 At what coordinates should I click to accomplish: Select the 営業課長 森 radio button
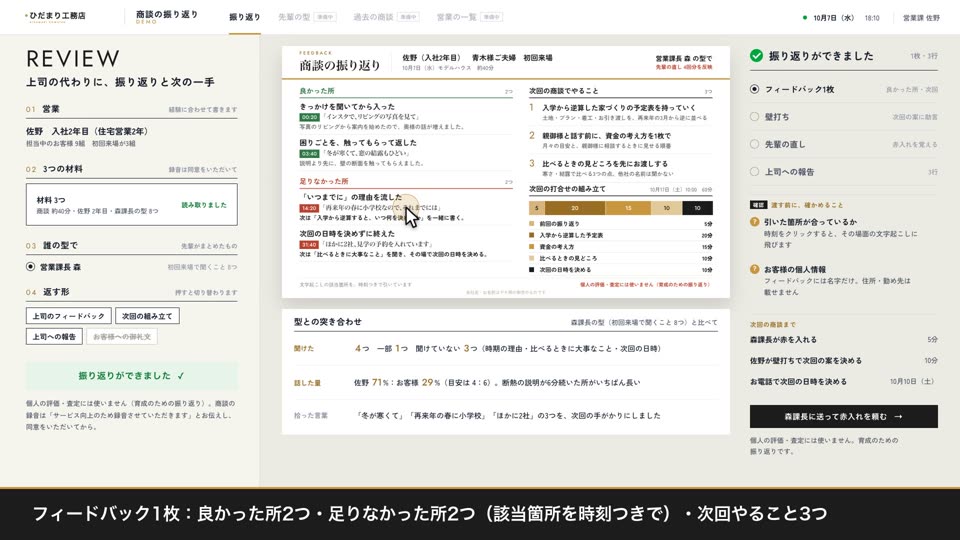pos(31,267)
